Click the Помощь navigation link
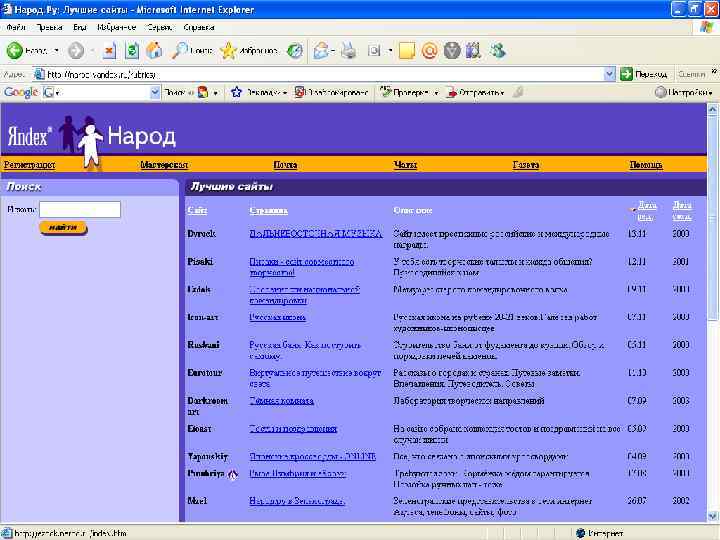 pos(646,164)
